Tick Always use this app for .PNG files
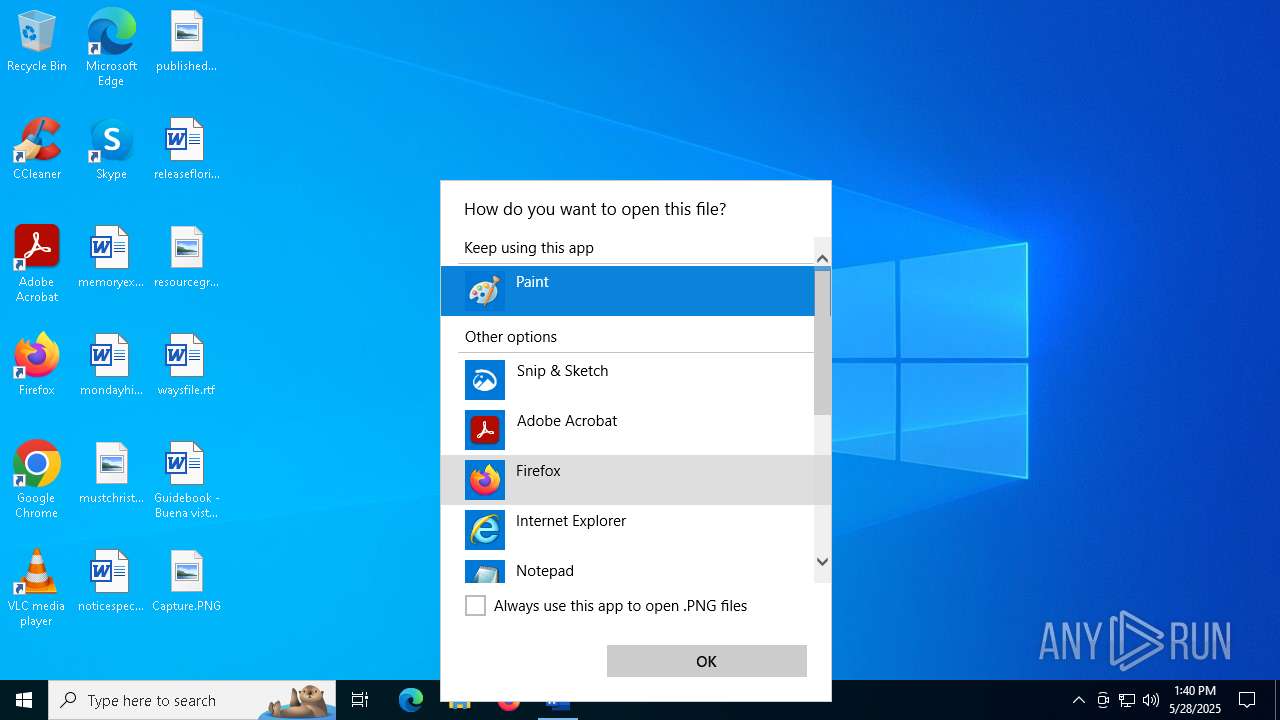The width and height of the screenshot is (1280, 720). point(476,606)
